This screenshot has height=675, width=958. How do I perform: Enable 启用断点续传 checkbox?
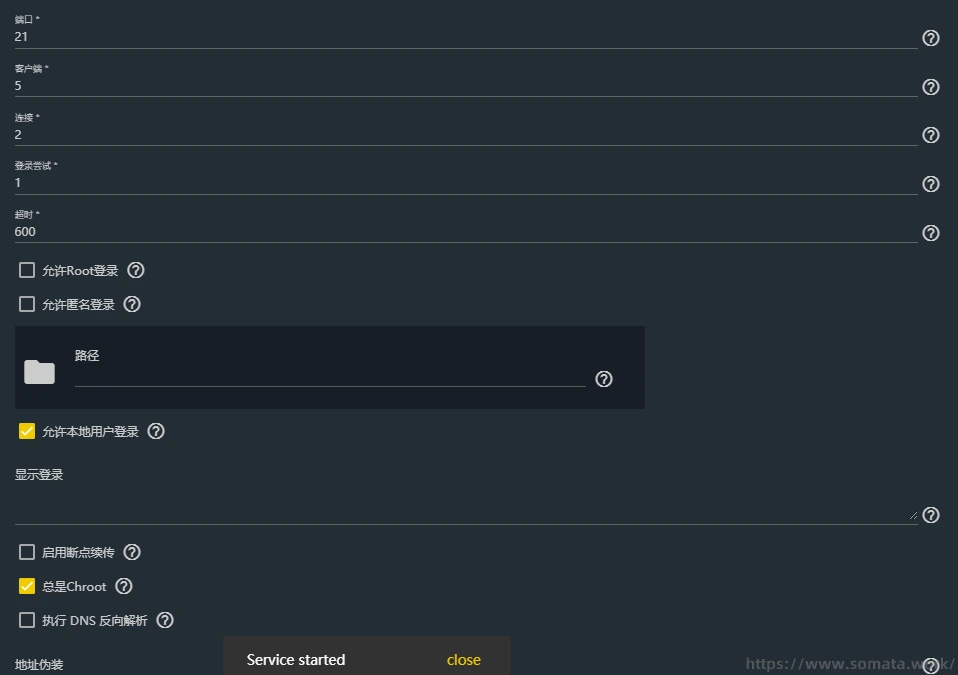[x=27, y=552]
